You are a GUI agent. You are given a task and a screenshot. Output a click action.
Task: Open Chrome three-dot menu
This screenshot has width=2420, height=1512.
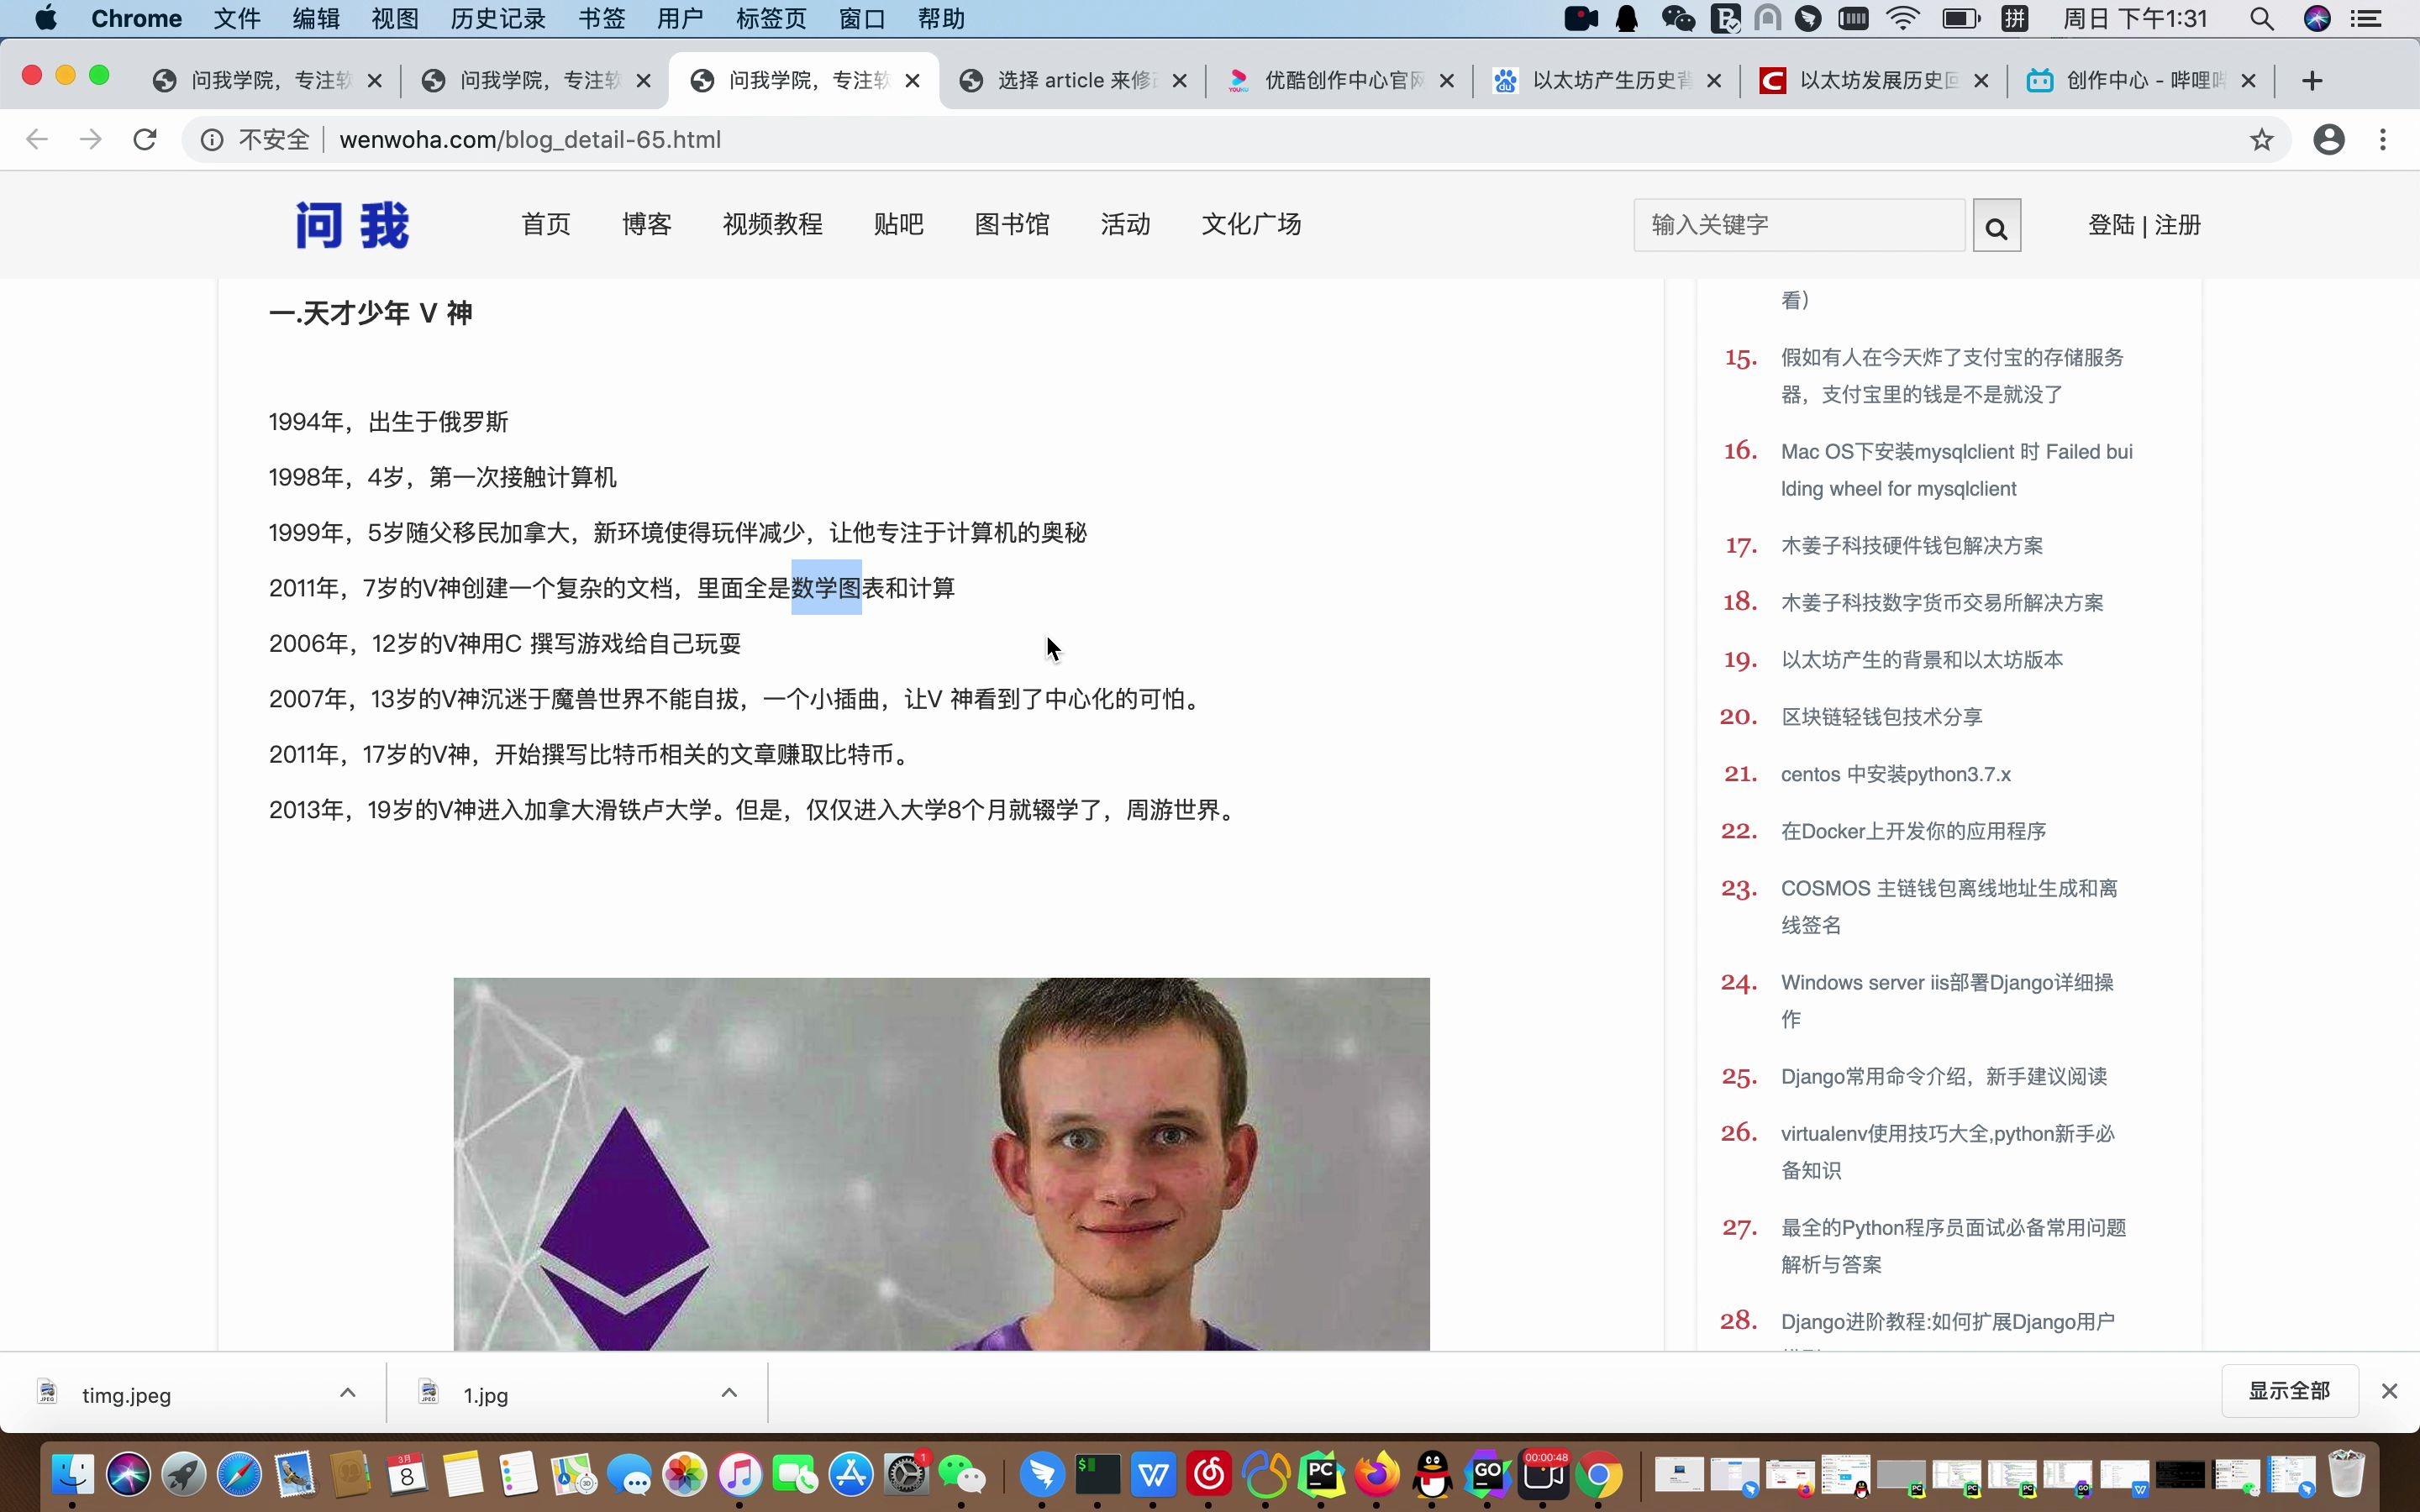(2383, 140)
